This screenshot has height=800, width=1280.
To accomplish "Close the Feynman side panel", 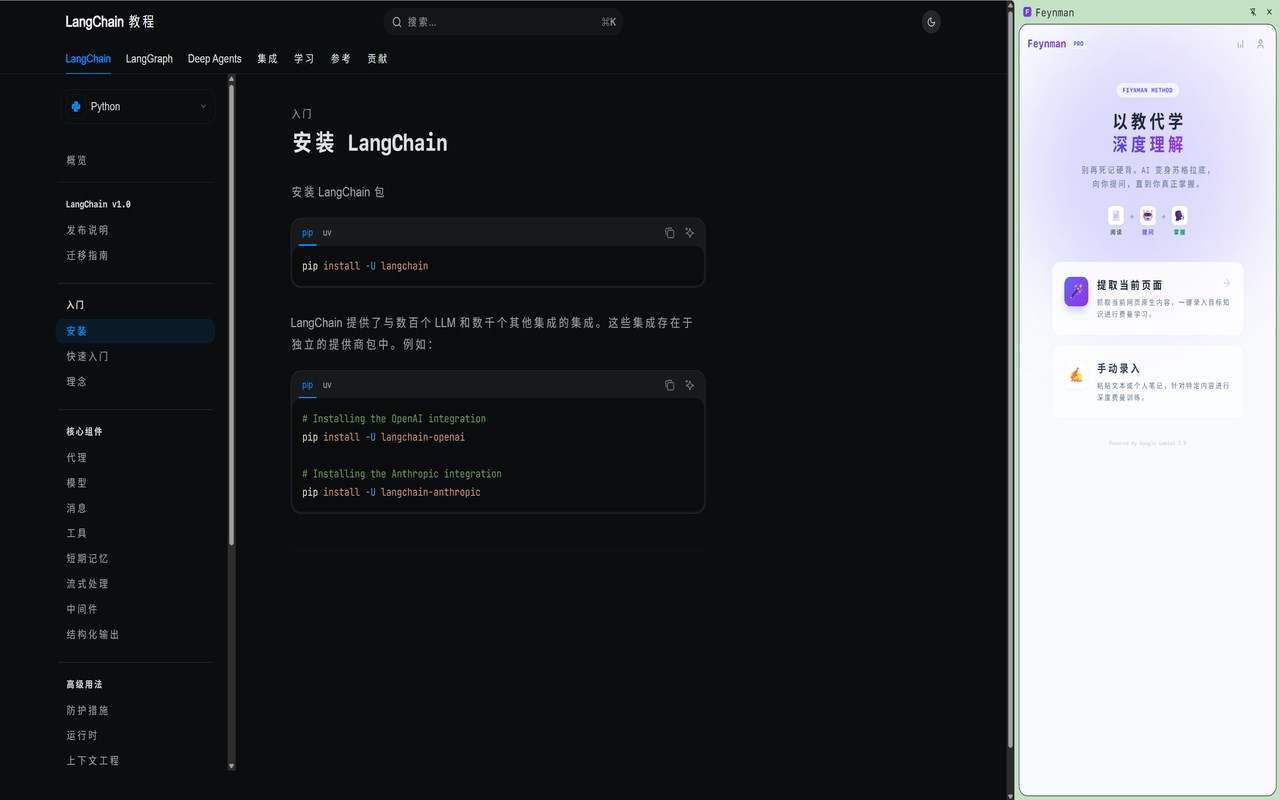I will pyautogui.click(x=1270, y=12).
